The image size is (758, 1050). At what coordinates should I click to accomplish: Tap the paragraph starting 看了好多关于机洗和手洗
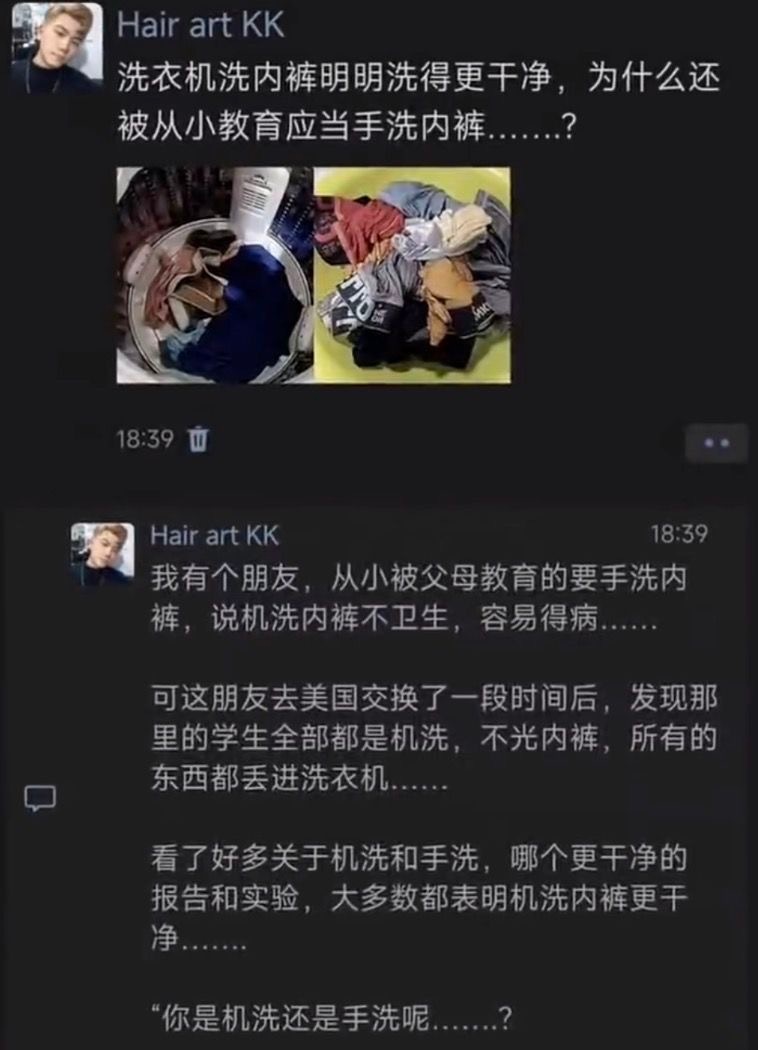[x=419, y=898]
